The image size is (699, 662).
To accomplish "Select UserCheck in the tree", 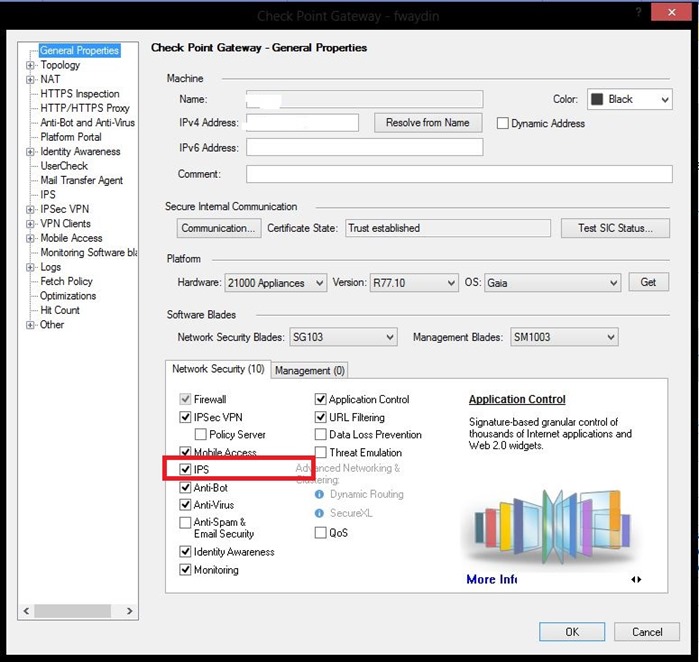I will [64, 166].
